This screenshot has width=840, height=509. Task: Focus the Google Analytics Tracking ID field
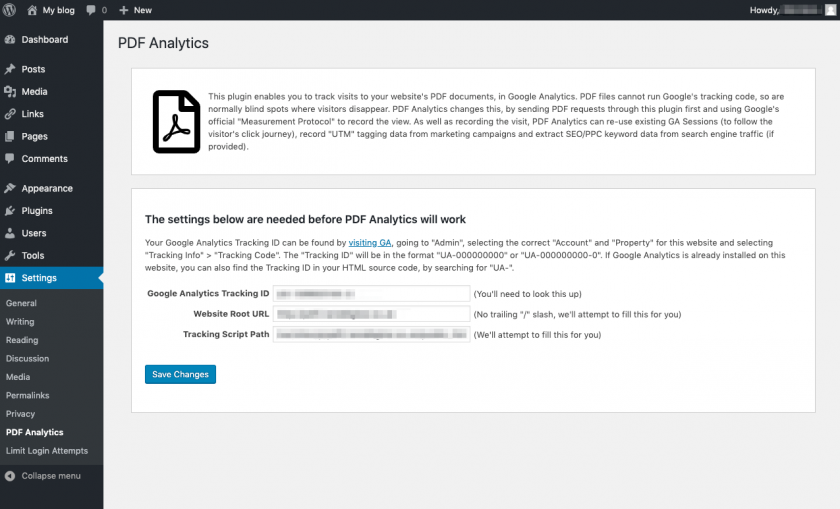372,294
